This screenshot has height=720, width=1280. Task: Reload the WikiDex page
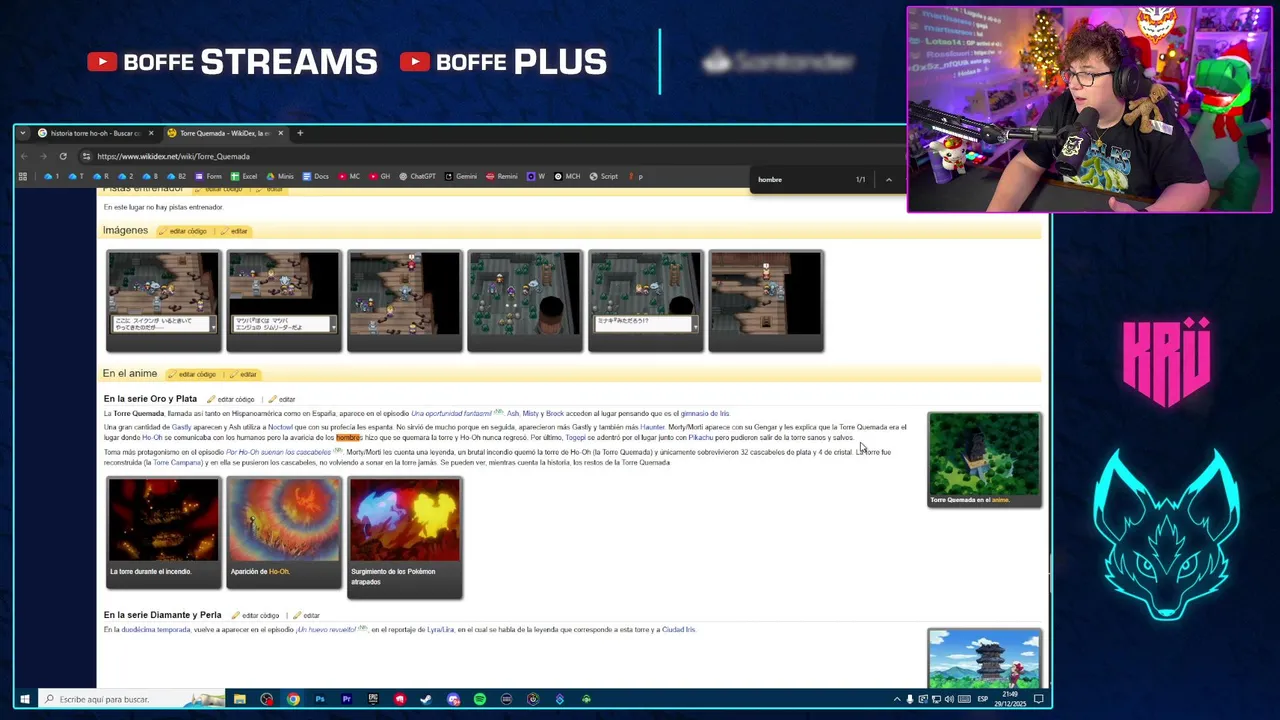[x=63, y=156]
